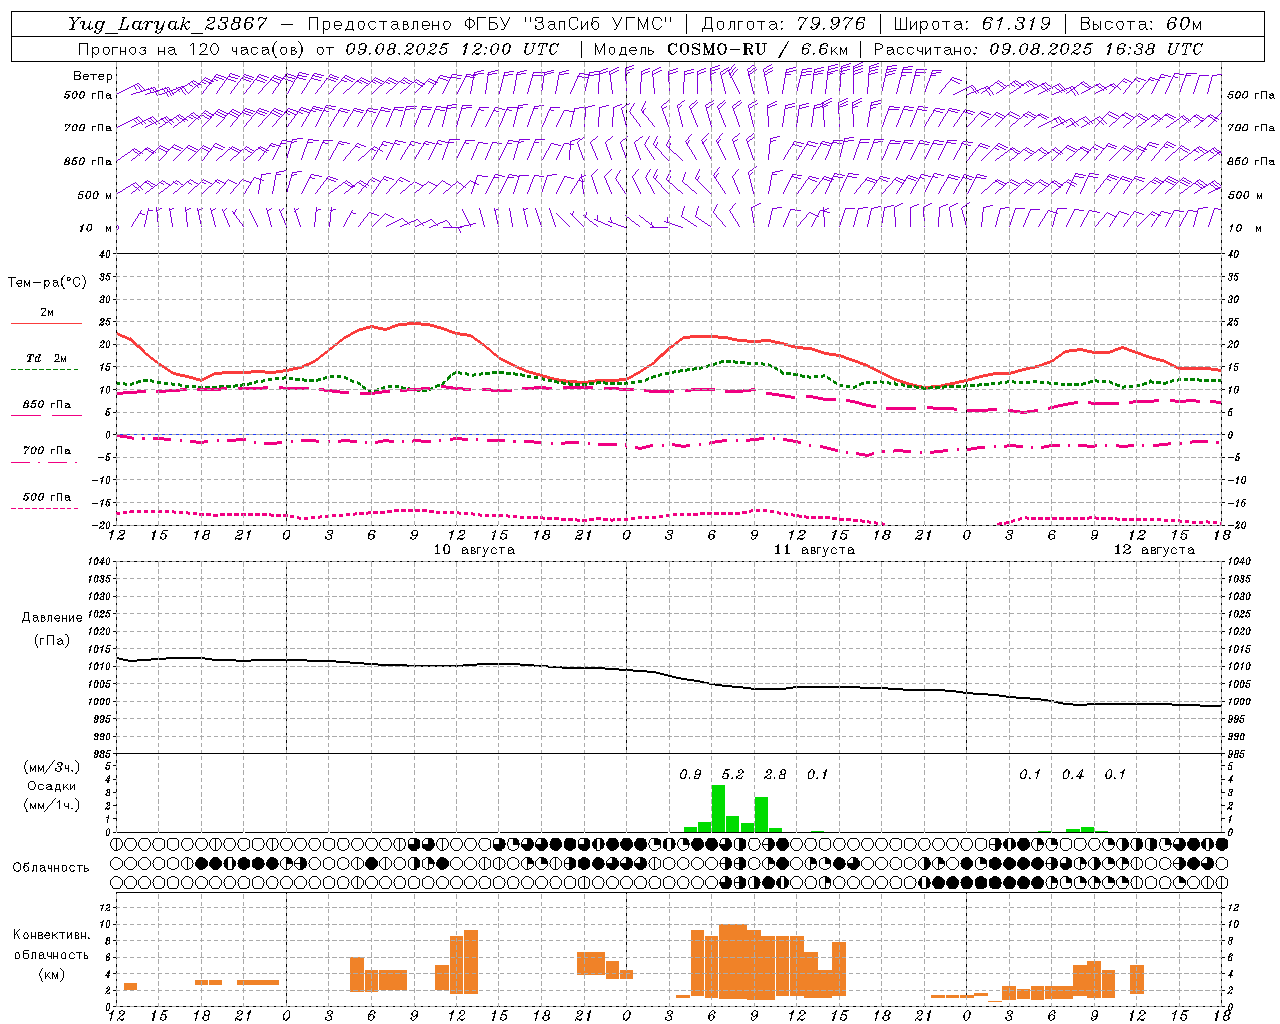Click the '(гПа)' unit under Давление

point(52,640)
